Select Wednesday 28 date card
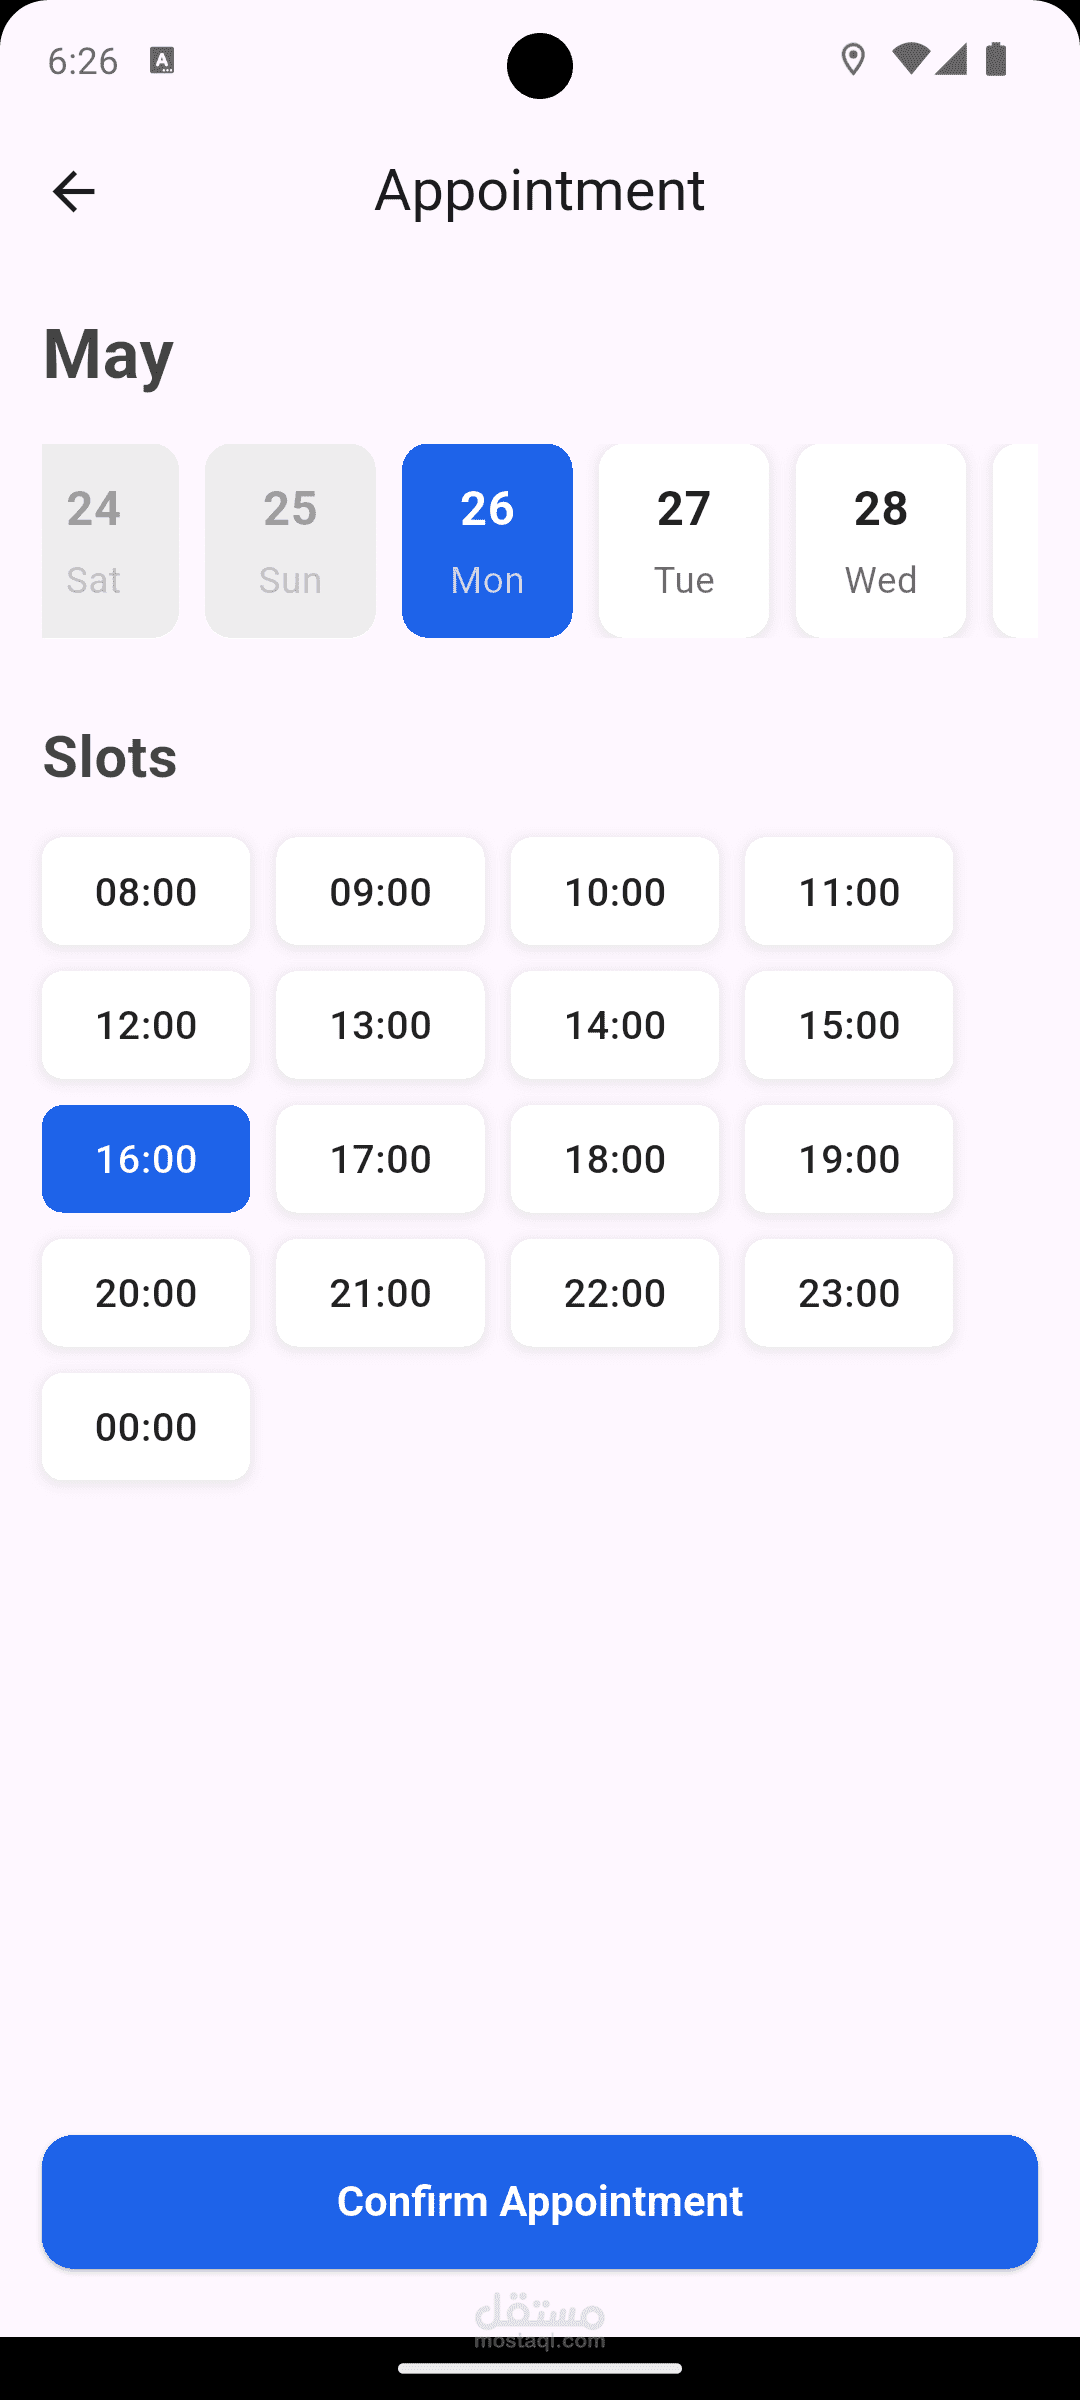This screenshot has width=1080, height=2400. coord(881,540)
